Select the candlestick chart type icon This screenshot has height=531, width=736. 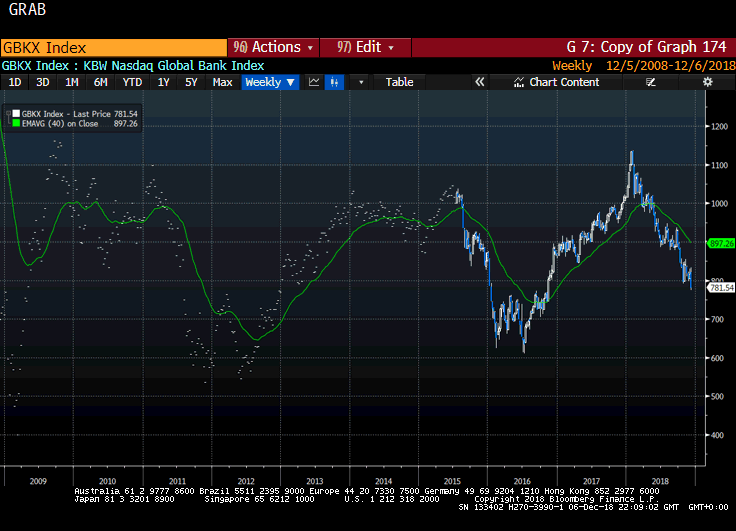[x=335, y=82]
